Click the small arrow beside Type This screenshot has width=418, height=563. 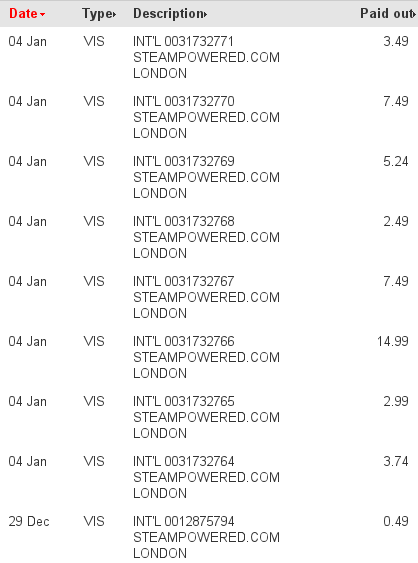coord(114,14)
